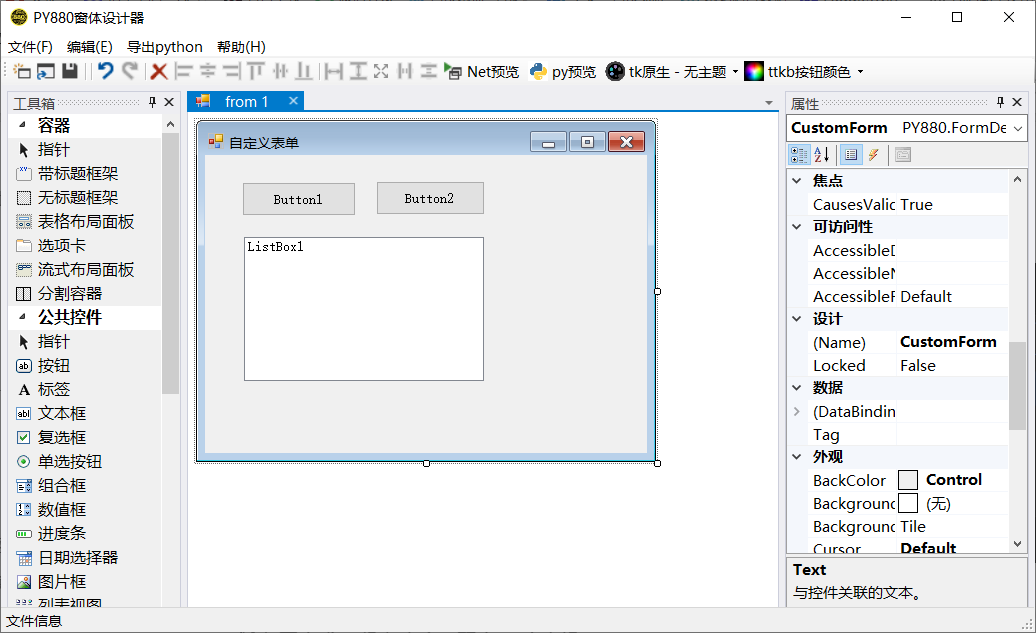Switch properties to categorized view
Image resolution: width=1036 pixels, height=633 pixels.
[x=799, y=155]
